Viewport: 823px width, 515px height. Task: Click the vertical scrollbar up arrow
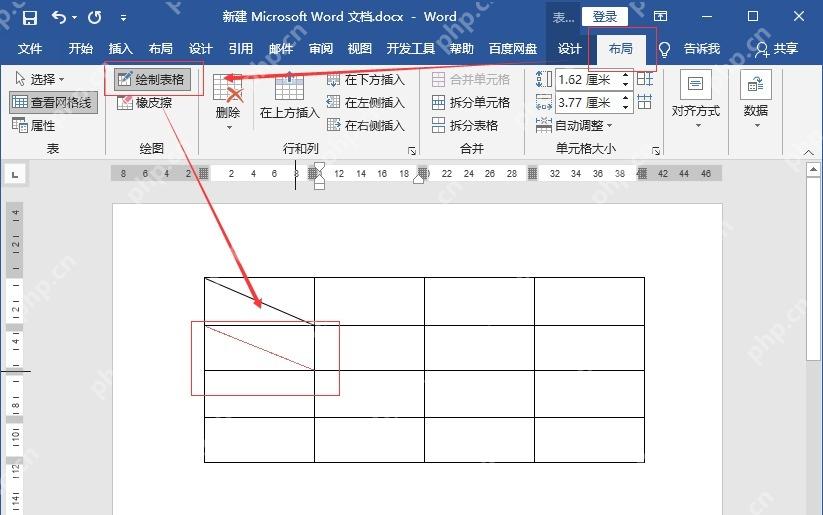(x=813, y=170)
